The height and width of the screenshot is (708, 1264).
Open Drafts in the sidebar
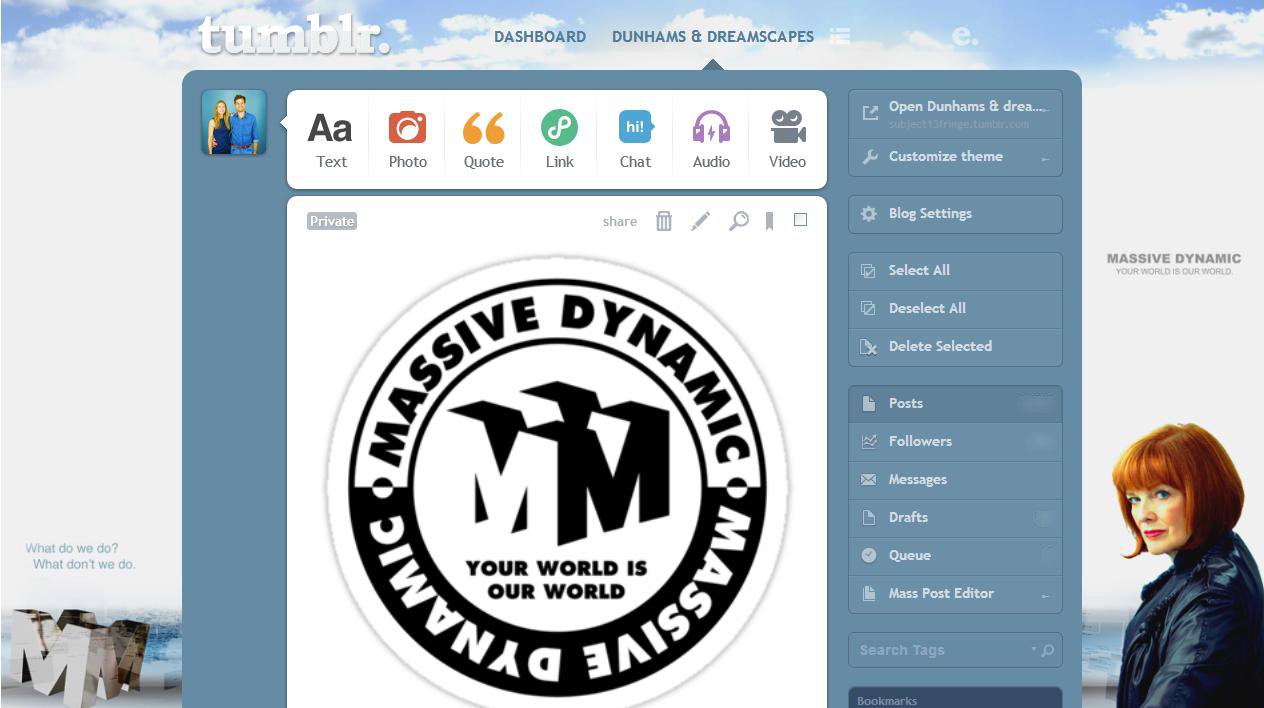tap(955, 517)
